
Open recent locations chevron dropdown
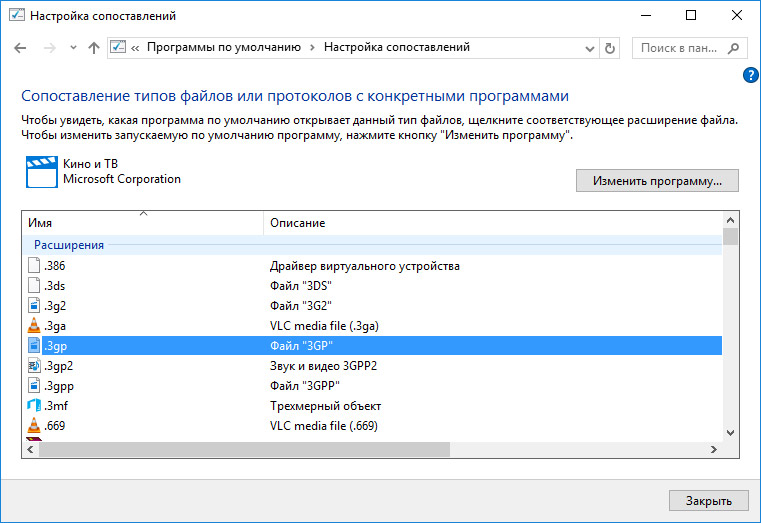tap(73, 48)
